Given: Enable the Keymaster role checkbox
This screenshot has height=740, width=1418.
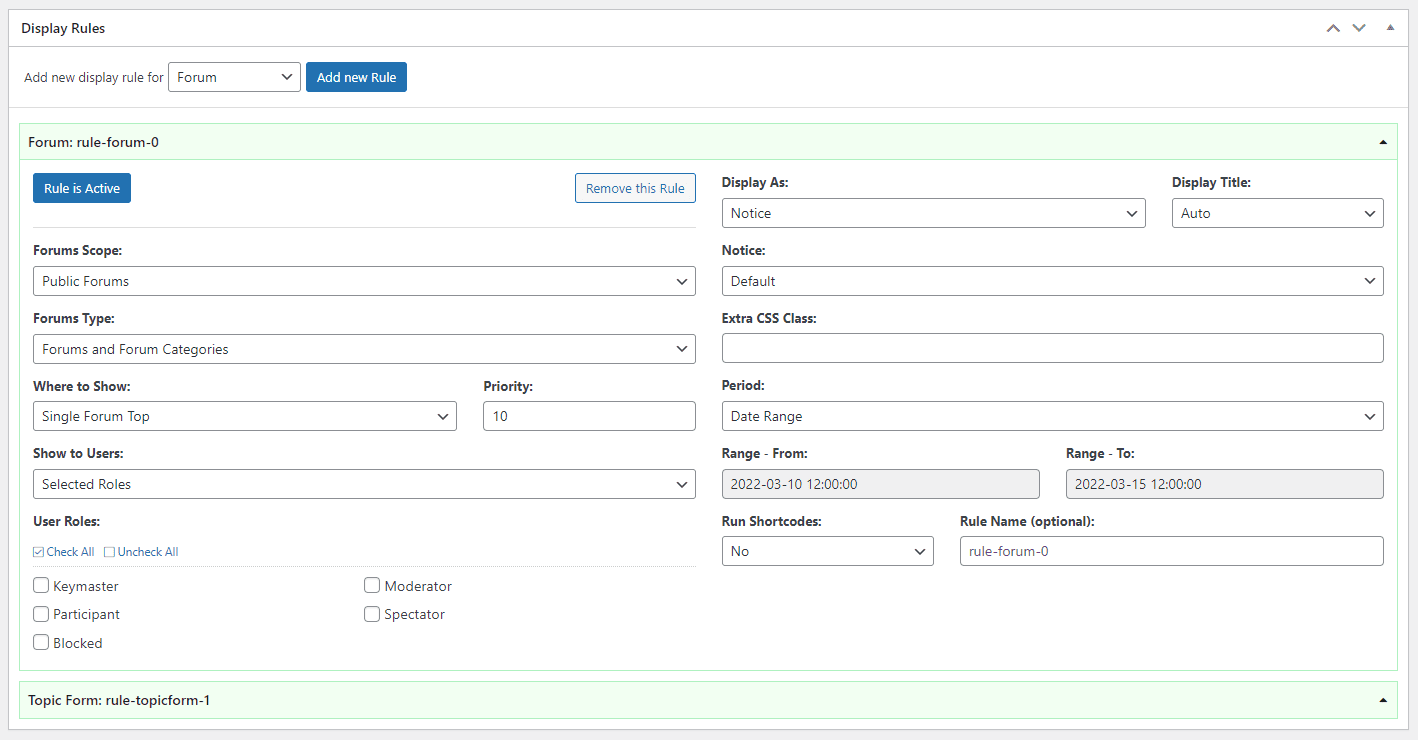Looking at the screenshot, I should click(x=41, y=586).
